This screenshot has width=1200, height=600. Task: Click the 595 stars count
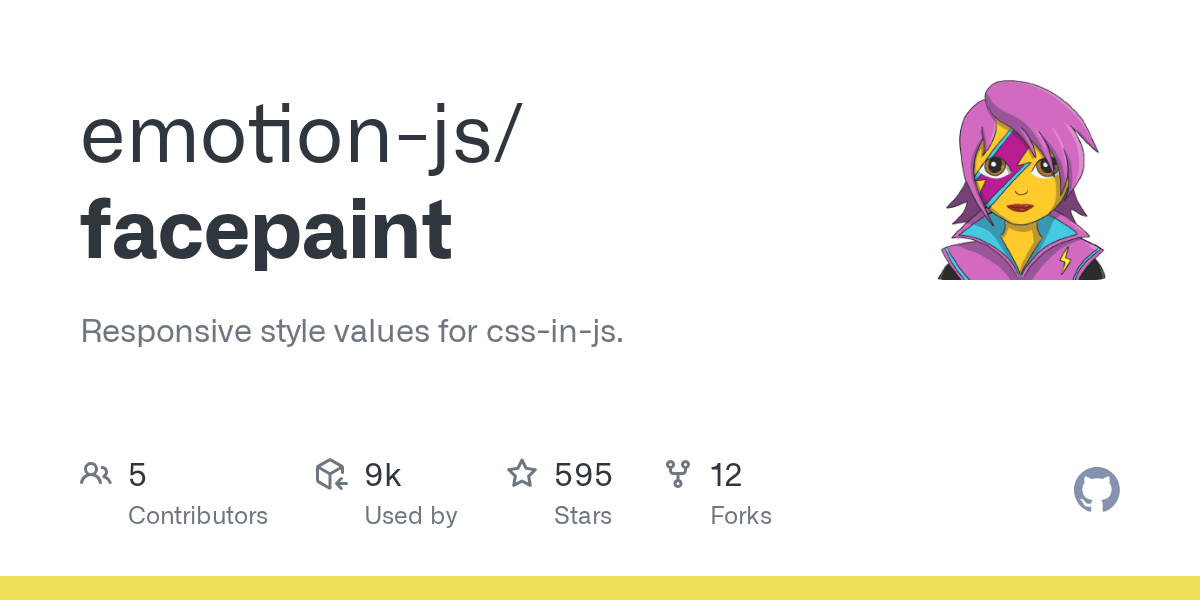tap(583, 475)
